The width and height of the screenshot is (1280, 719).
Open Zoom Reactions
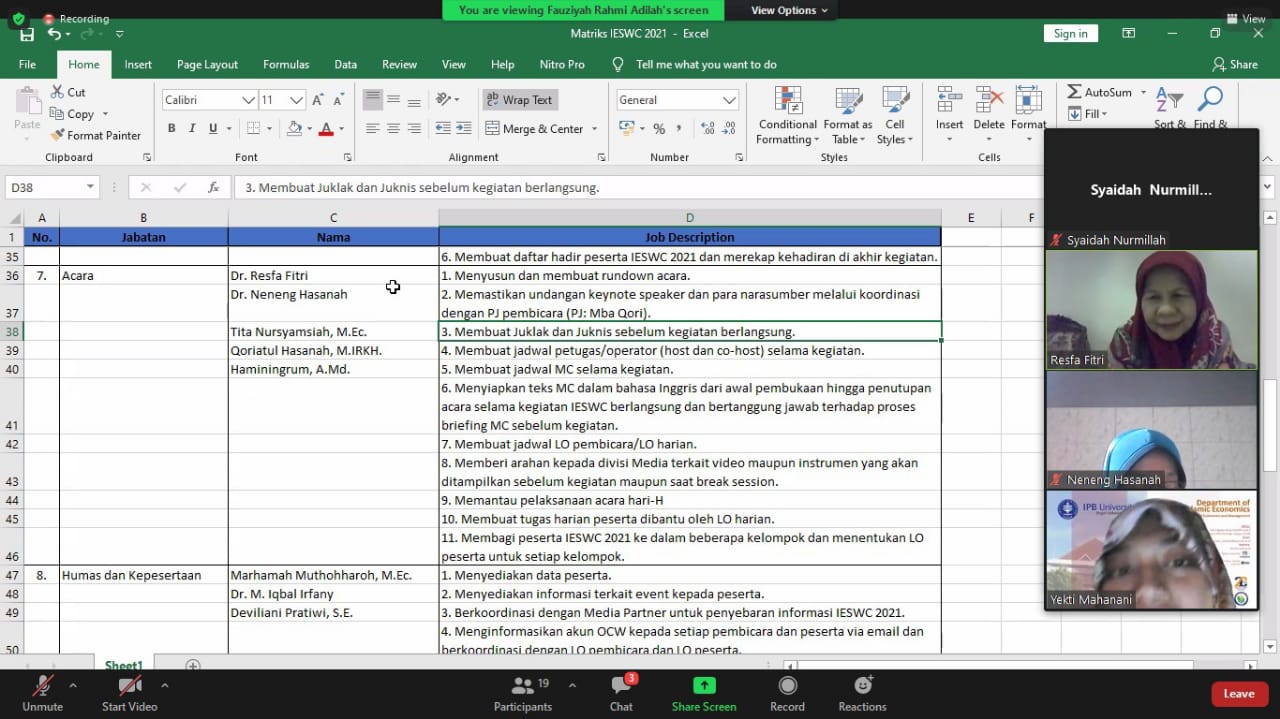coord(862,693)
